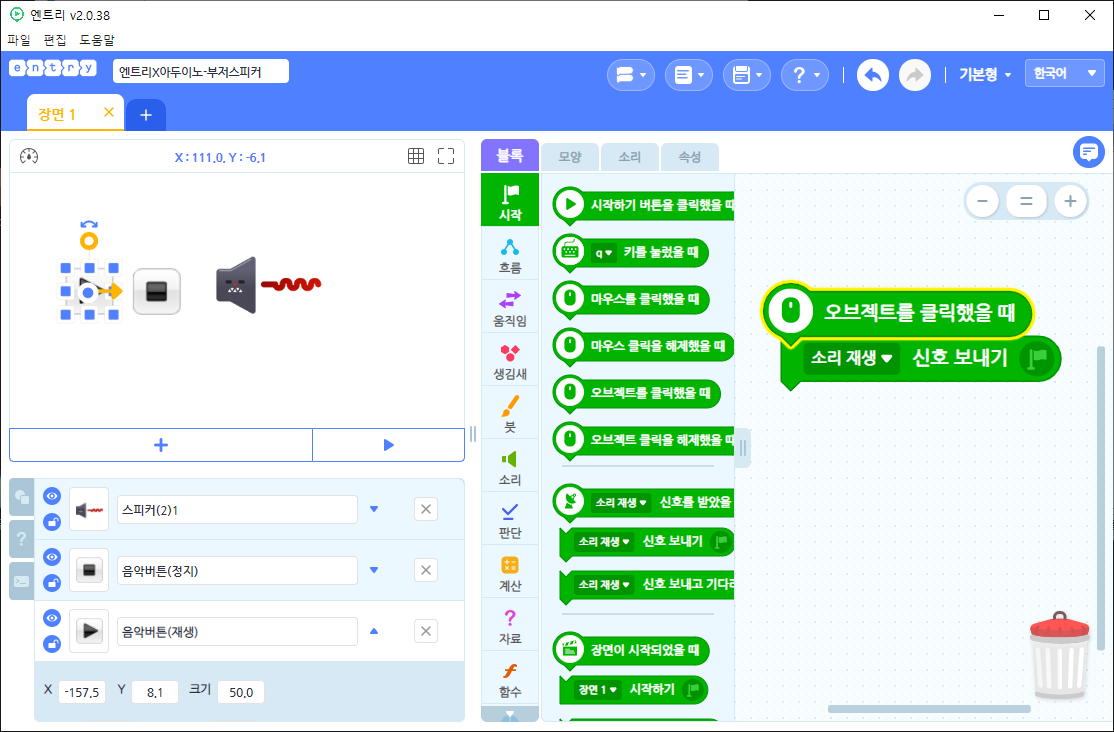Image resolution: width=1114 pixels, height=732 pixels.
Task: Delete the 스피커(2)1 object
Action: 426,509
